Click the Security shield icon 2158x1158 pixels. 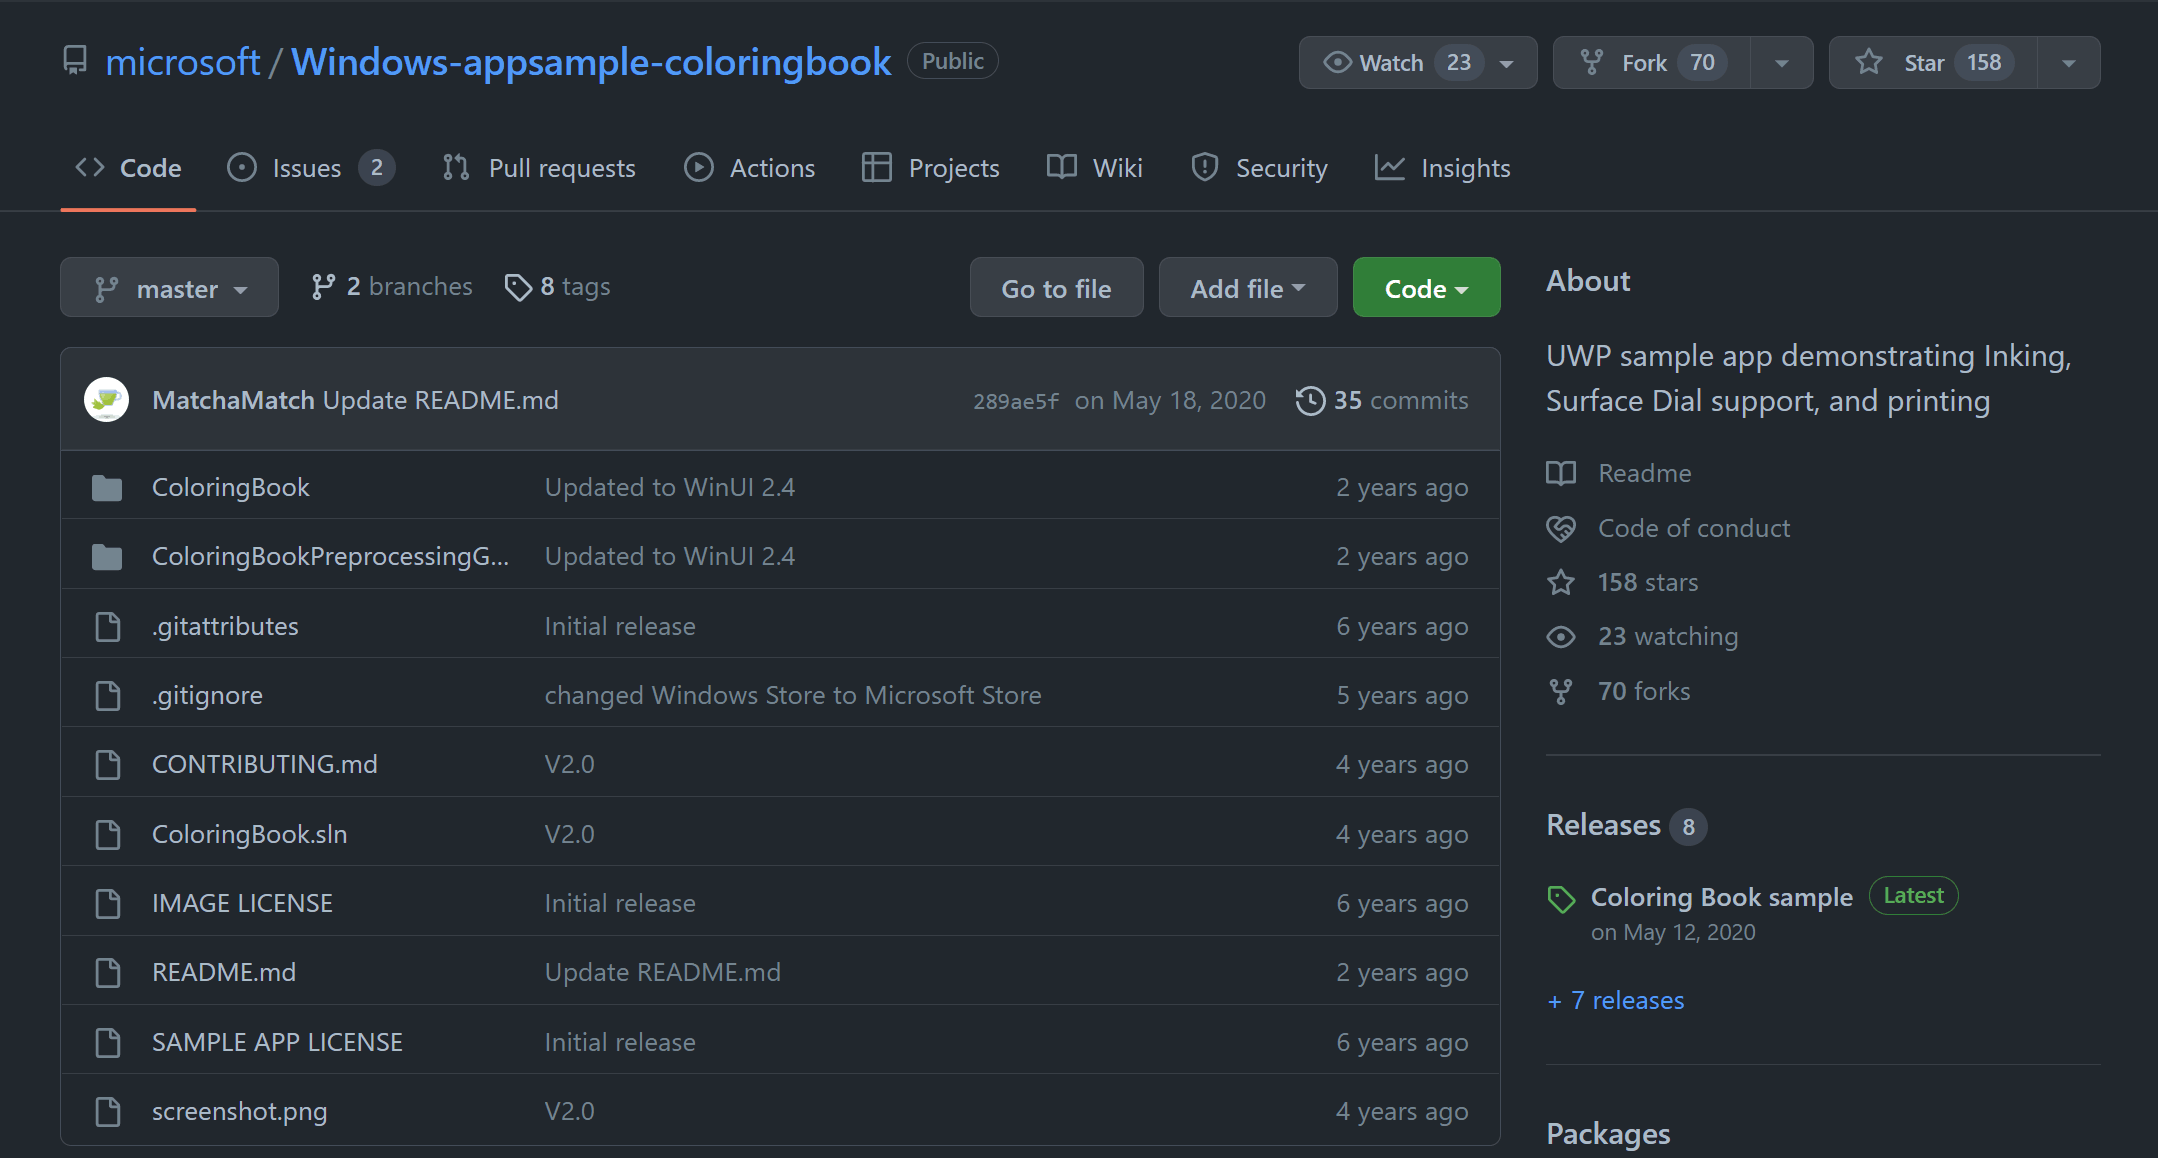[x=1204, y=168]
